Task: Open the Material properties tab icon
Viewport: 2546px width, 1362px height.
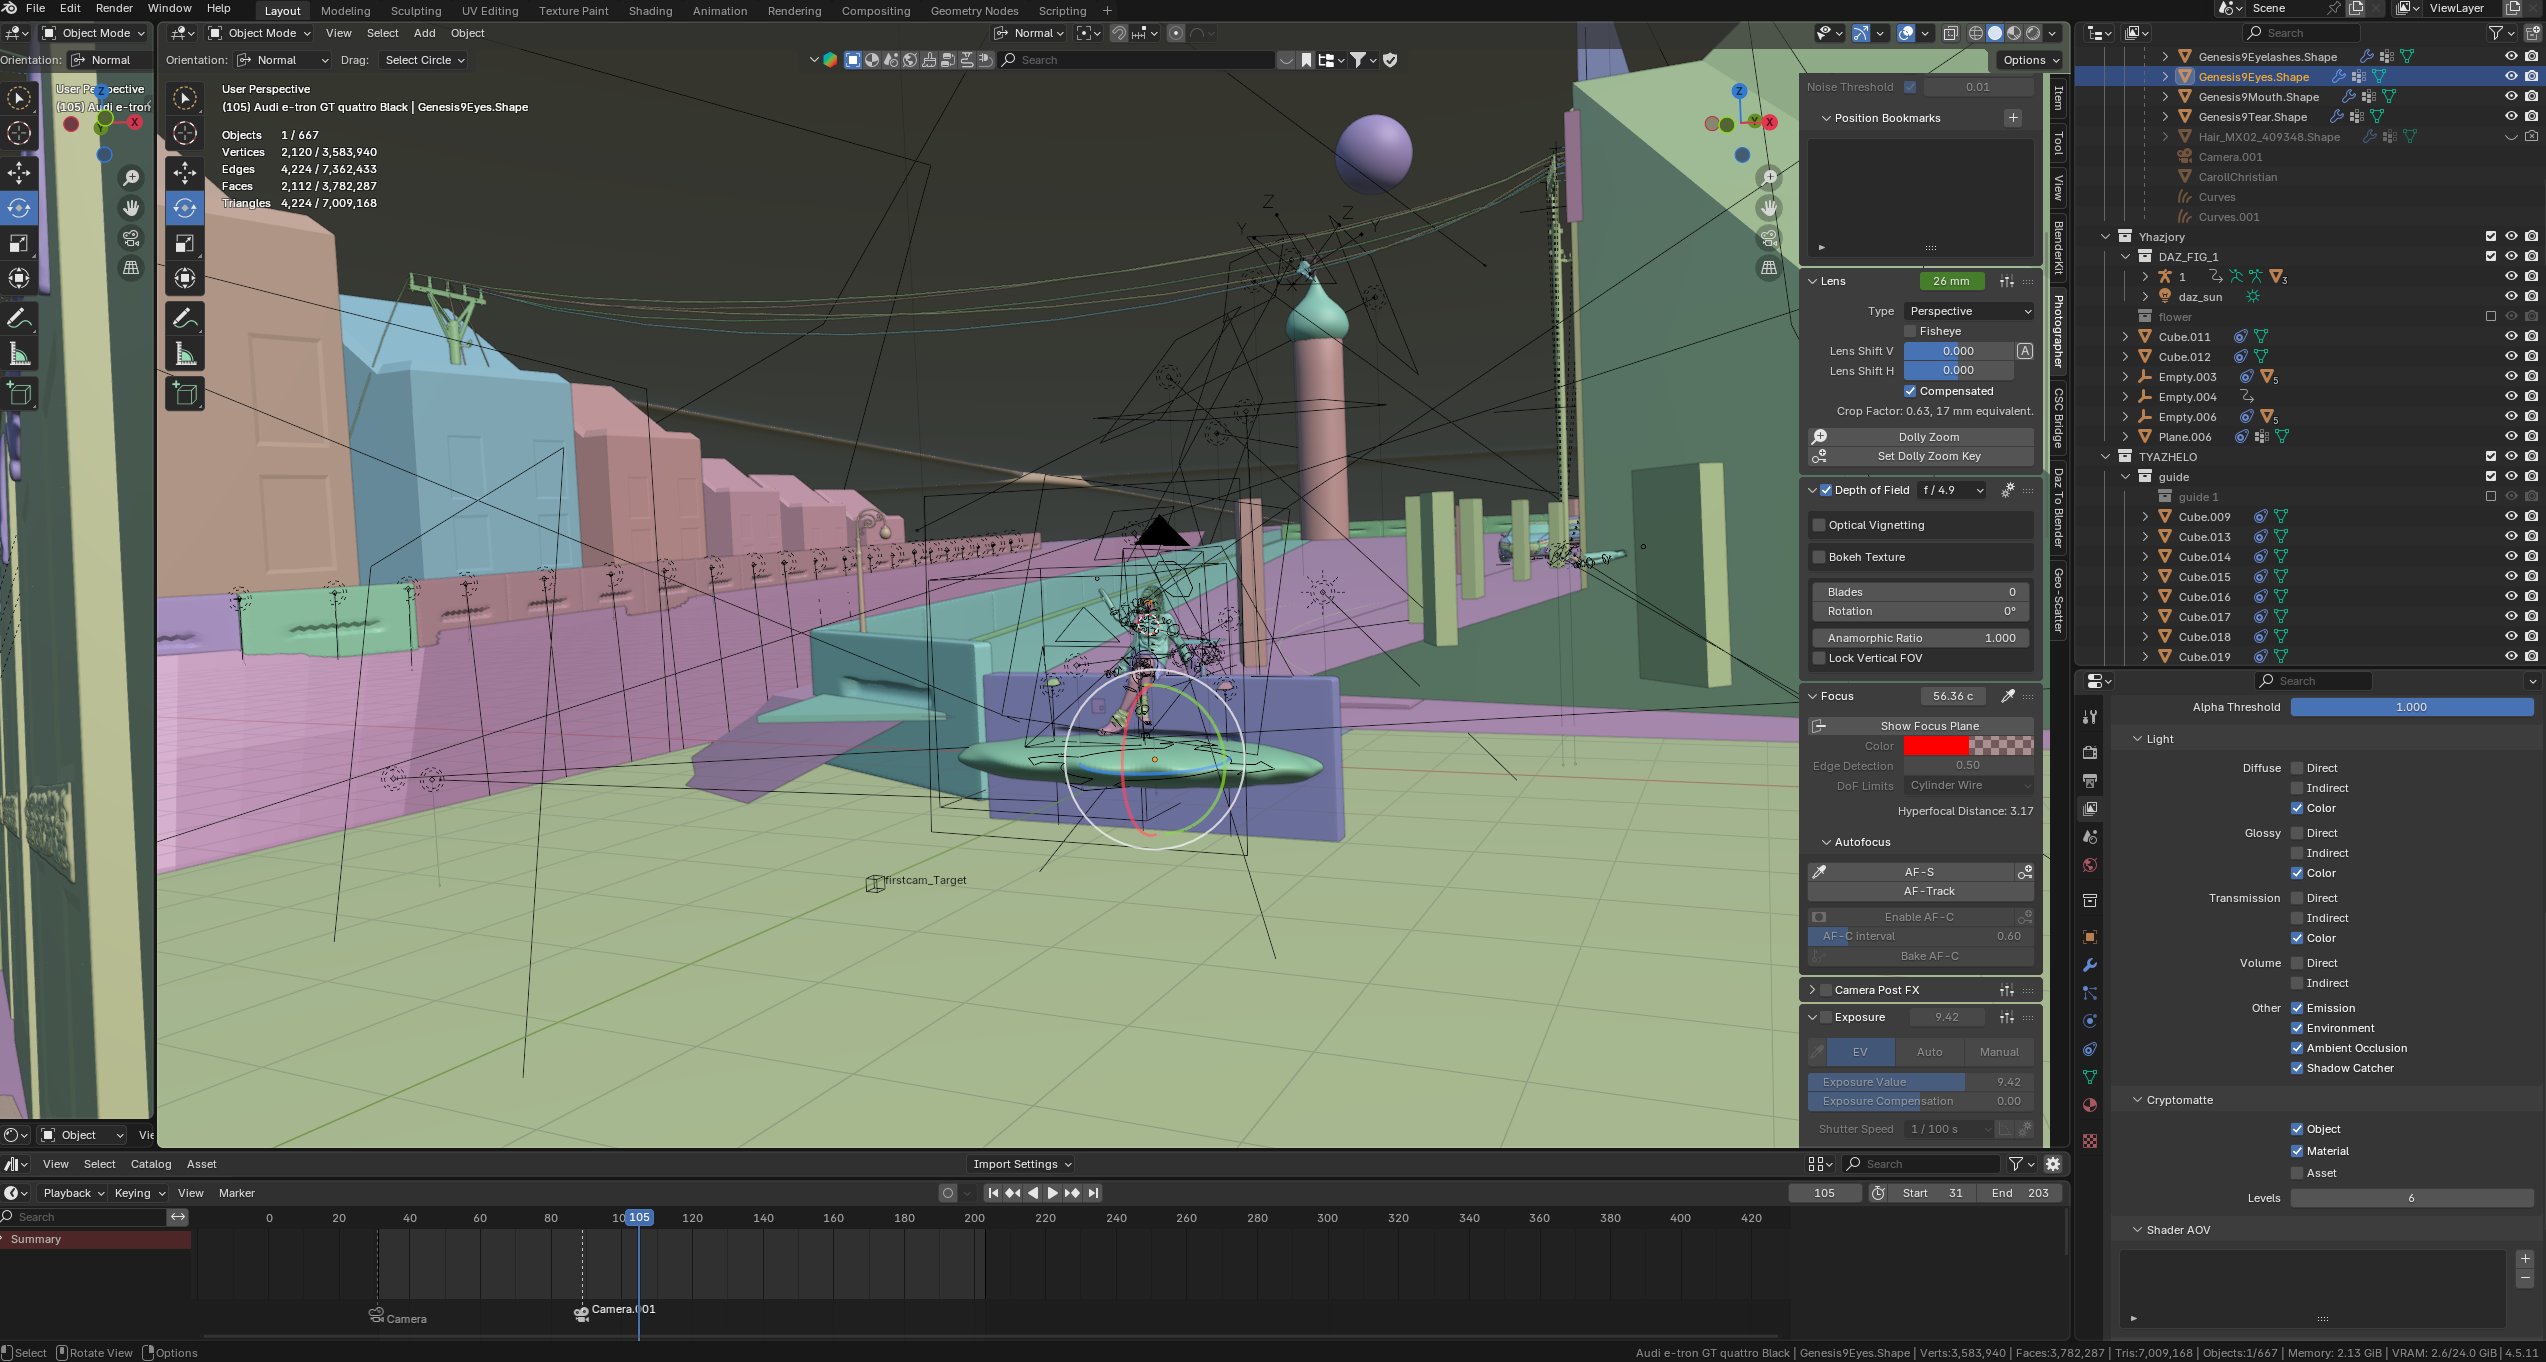Action: click(2090, 1105)
